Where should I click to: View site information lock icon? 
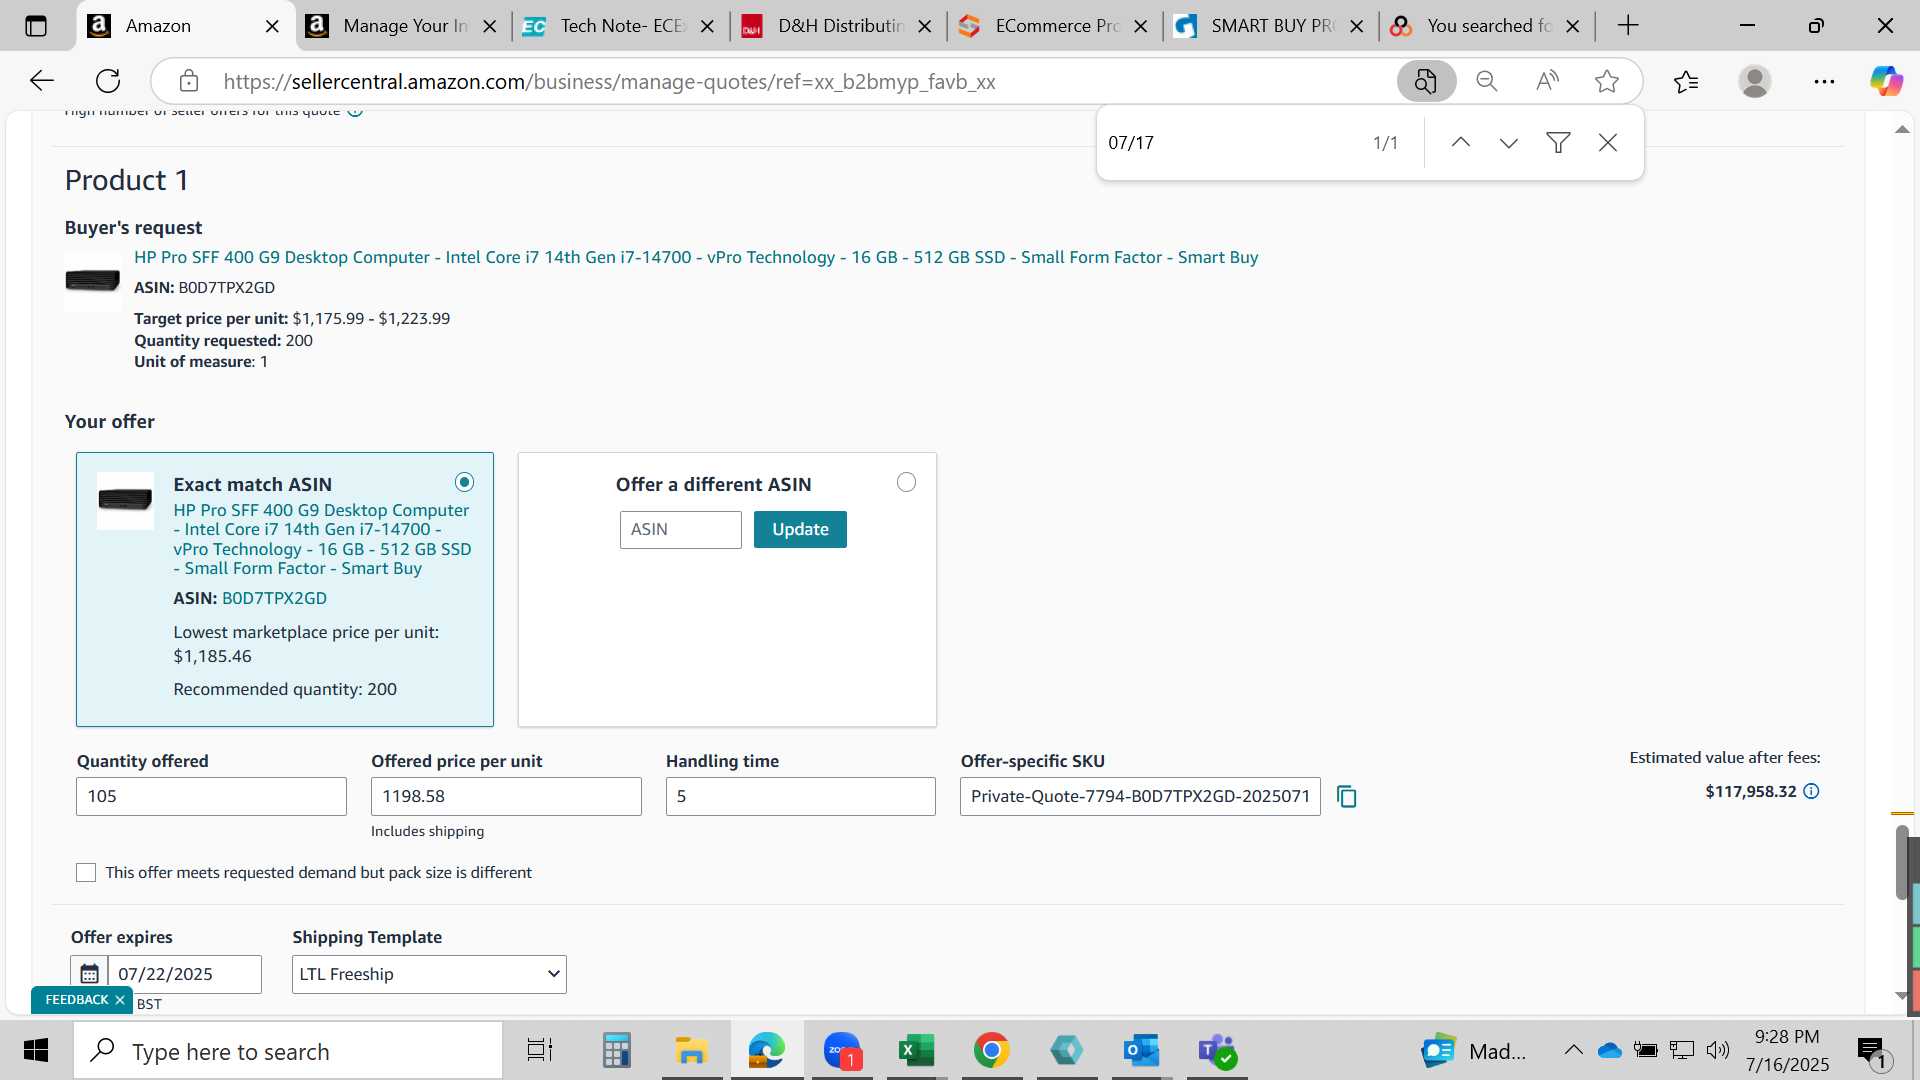point(189,81)
